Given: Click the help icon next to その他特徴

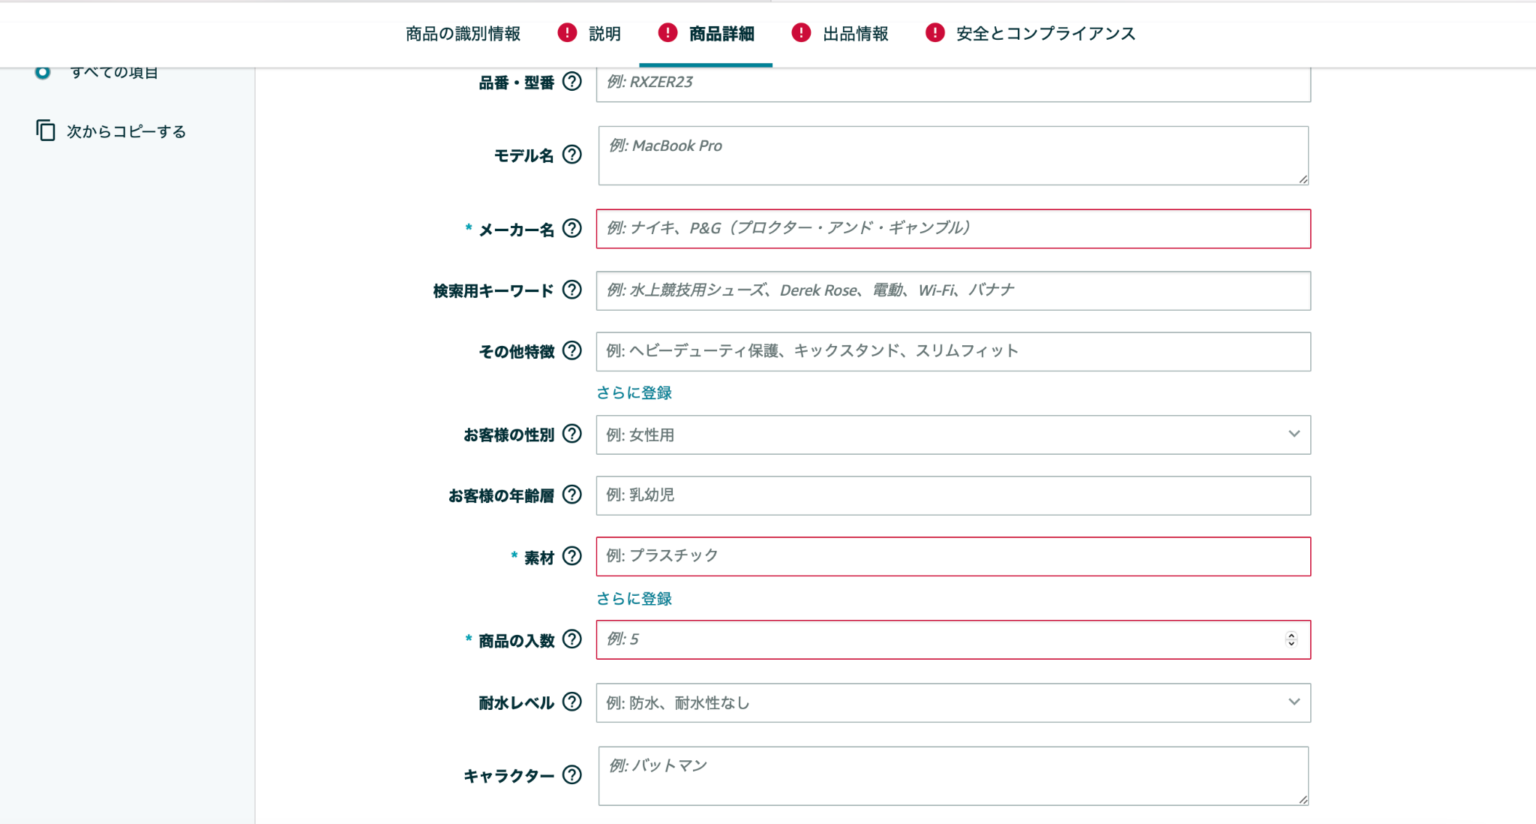Looking at the screenshot, I should [x=570, y=351].
